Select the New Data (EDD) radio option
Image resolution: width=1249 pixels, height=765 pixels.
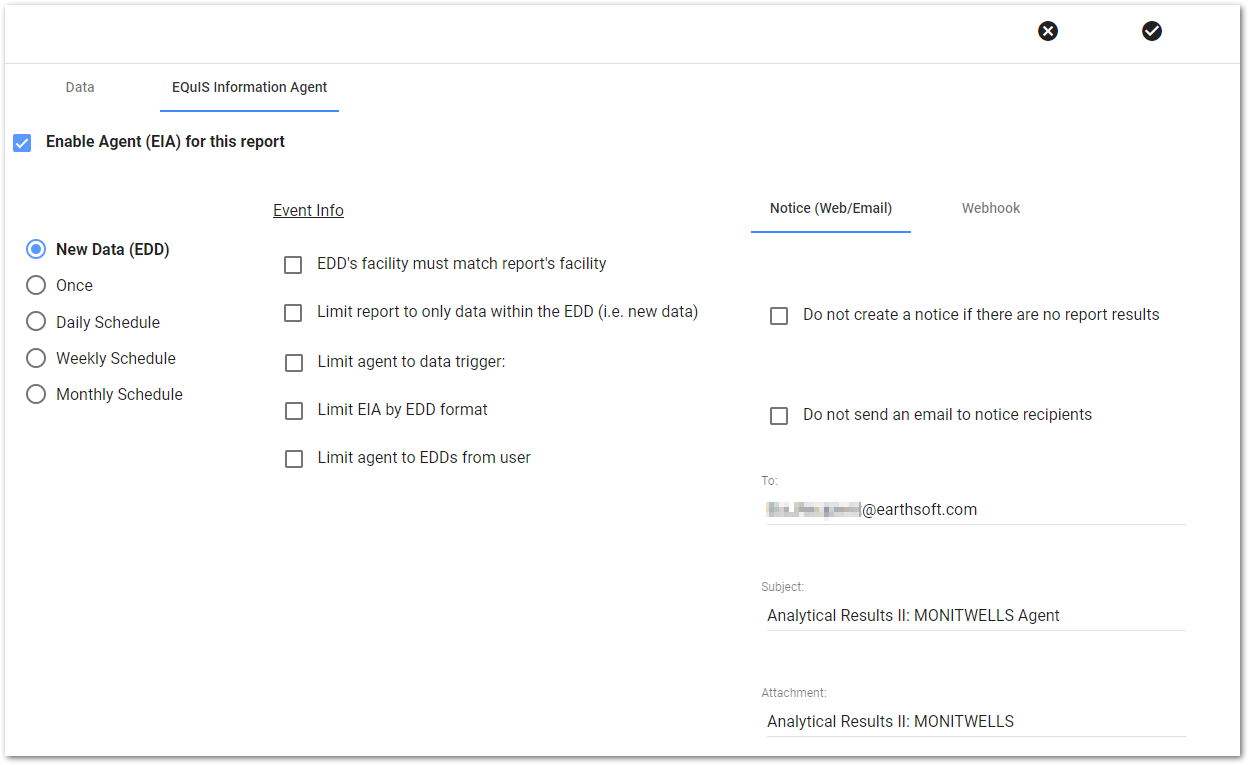click(36, 249)
